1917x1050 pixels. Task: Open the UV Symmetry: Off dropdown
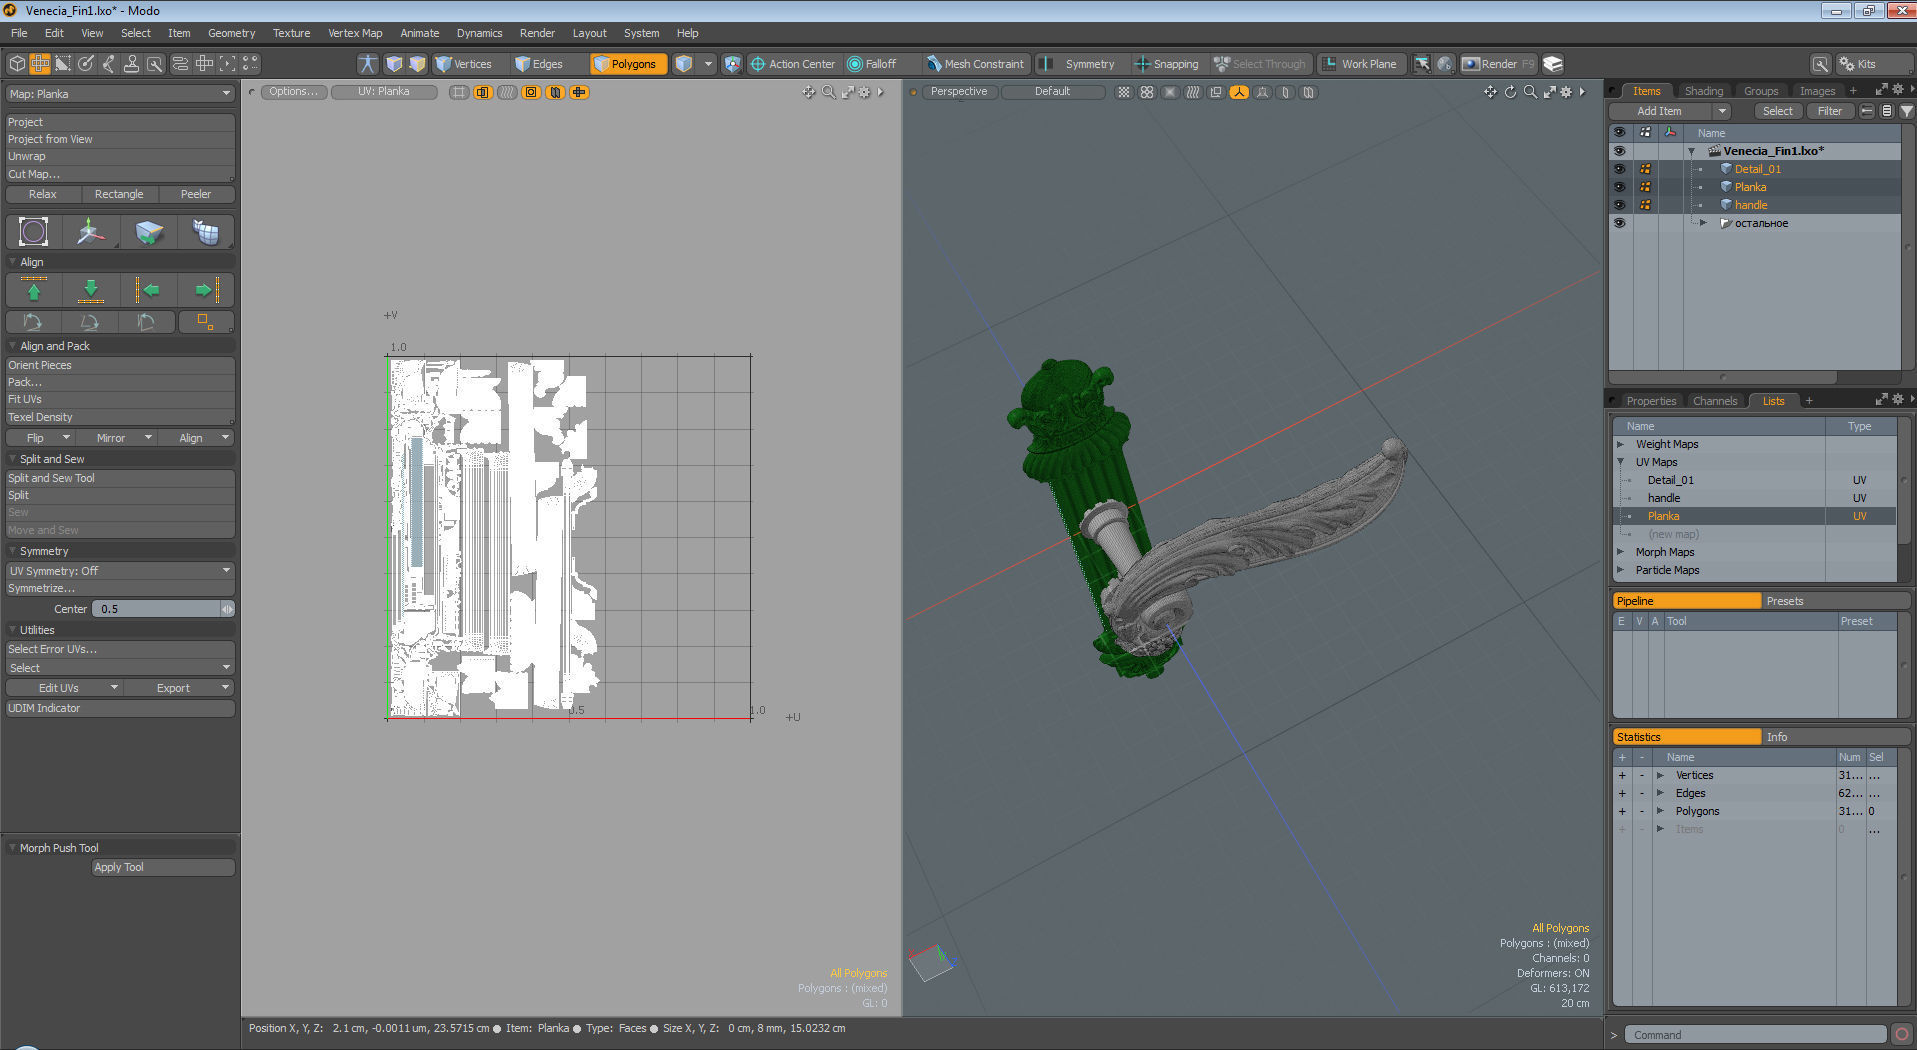pos(119,571)
